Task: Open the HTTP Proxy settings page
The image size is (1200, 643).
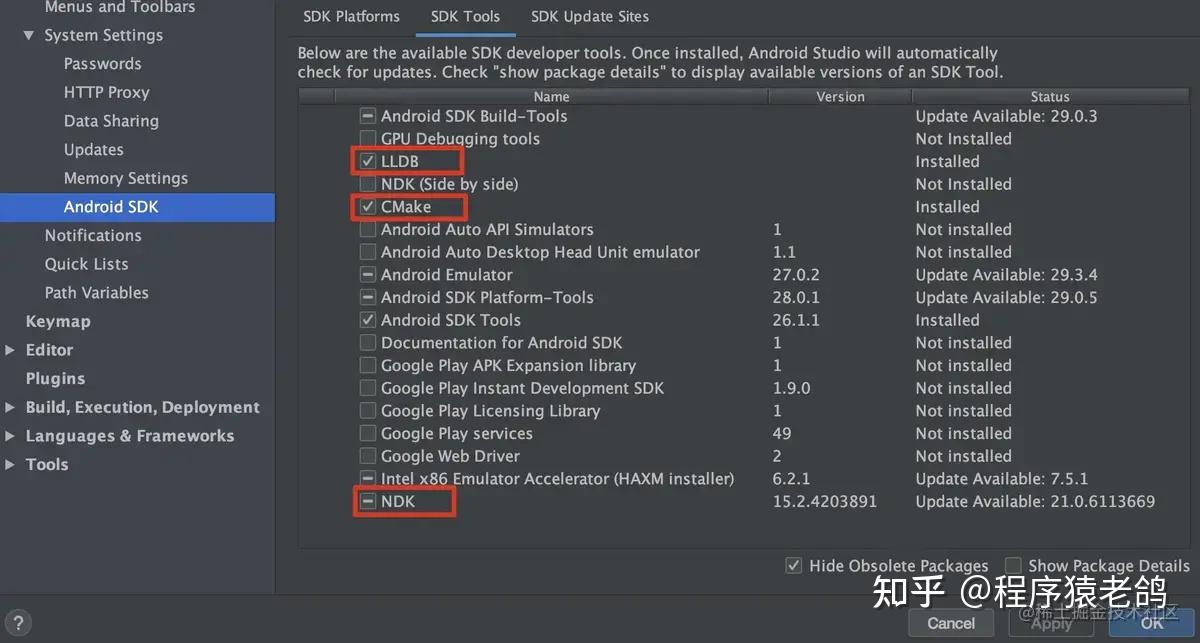Action: pos(108,92)
